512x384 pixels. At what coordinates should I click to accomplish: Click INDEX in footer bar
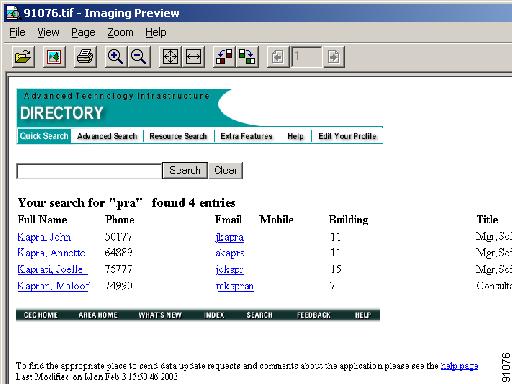pyautogui.click(x=214, y=315)
